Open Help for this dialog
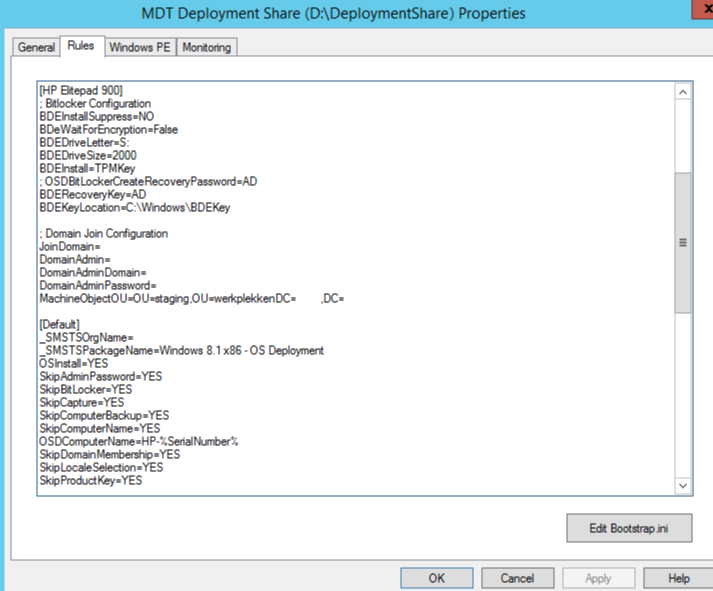 (x=678, y=578)
